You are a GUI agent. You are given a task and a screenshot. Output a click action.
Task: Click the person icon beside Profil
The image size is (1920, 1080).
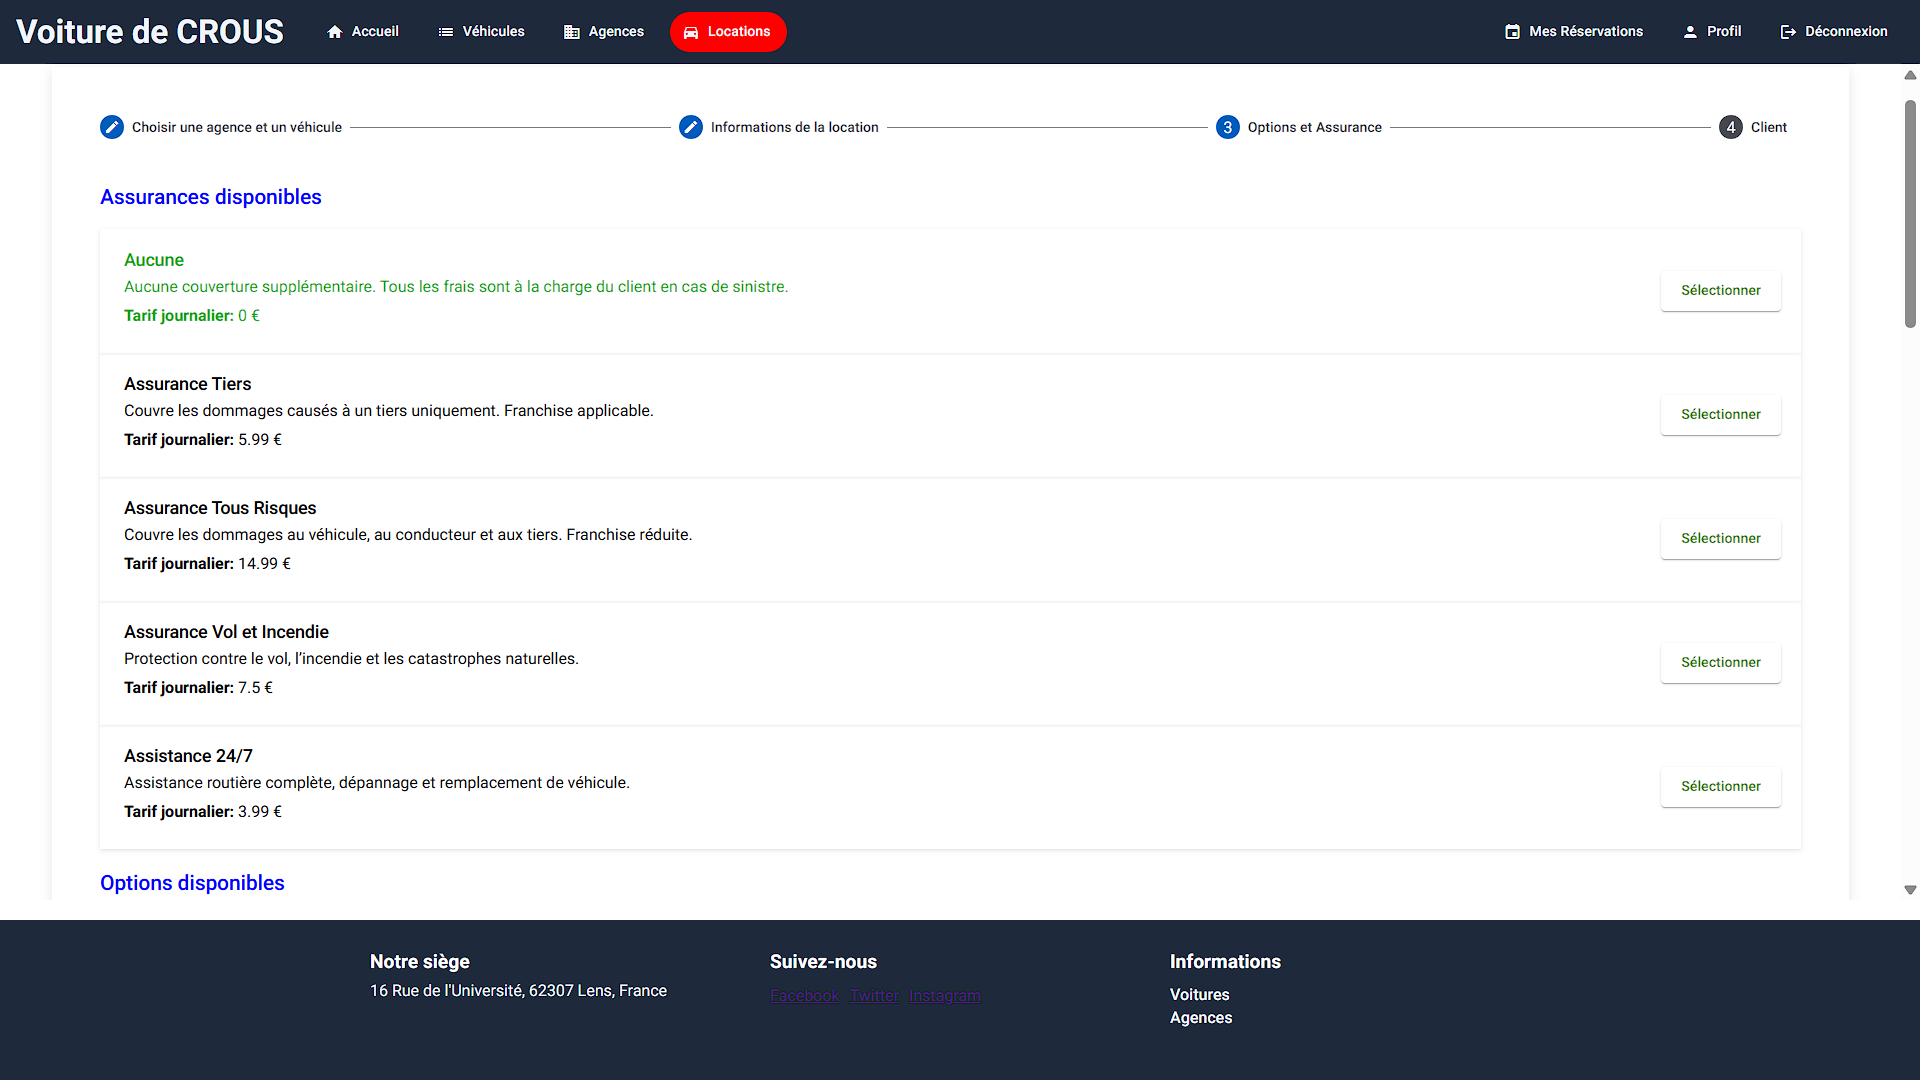pyautogui.click(x=1690, y=32)
